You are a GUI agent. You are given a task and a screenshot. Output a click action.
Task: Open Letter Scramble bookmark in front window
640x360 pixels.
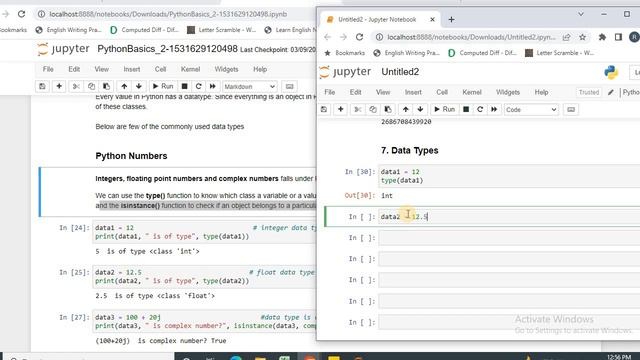point(560,53)
